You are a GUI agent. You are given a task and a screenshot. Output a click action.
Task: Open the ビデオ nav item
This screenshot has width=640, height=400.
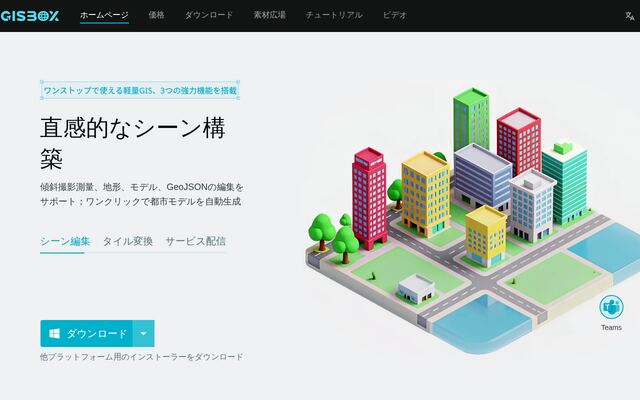click(395, 15)
